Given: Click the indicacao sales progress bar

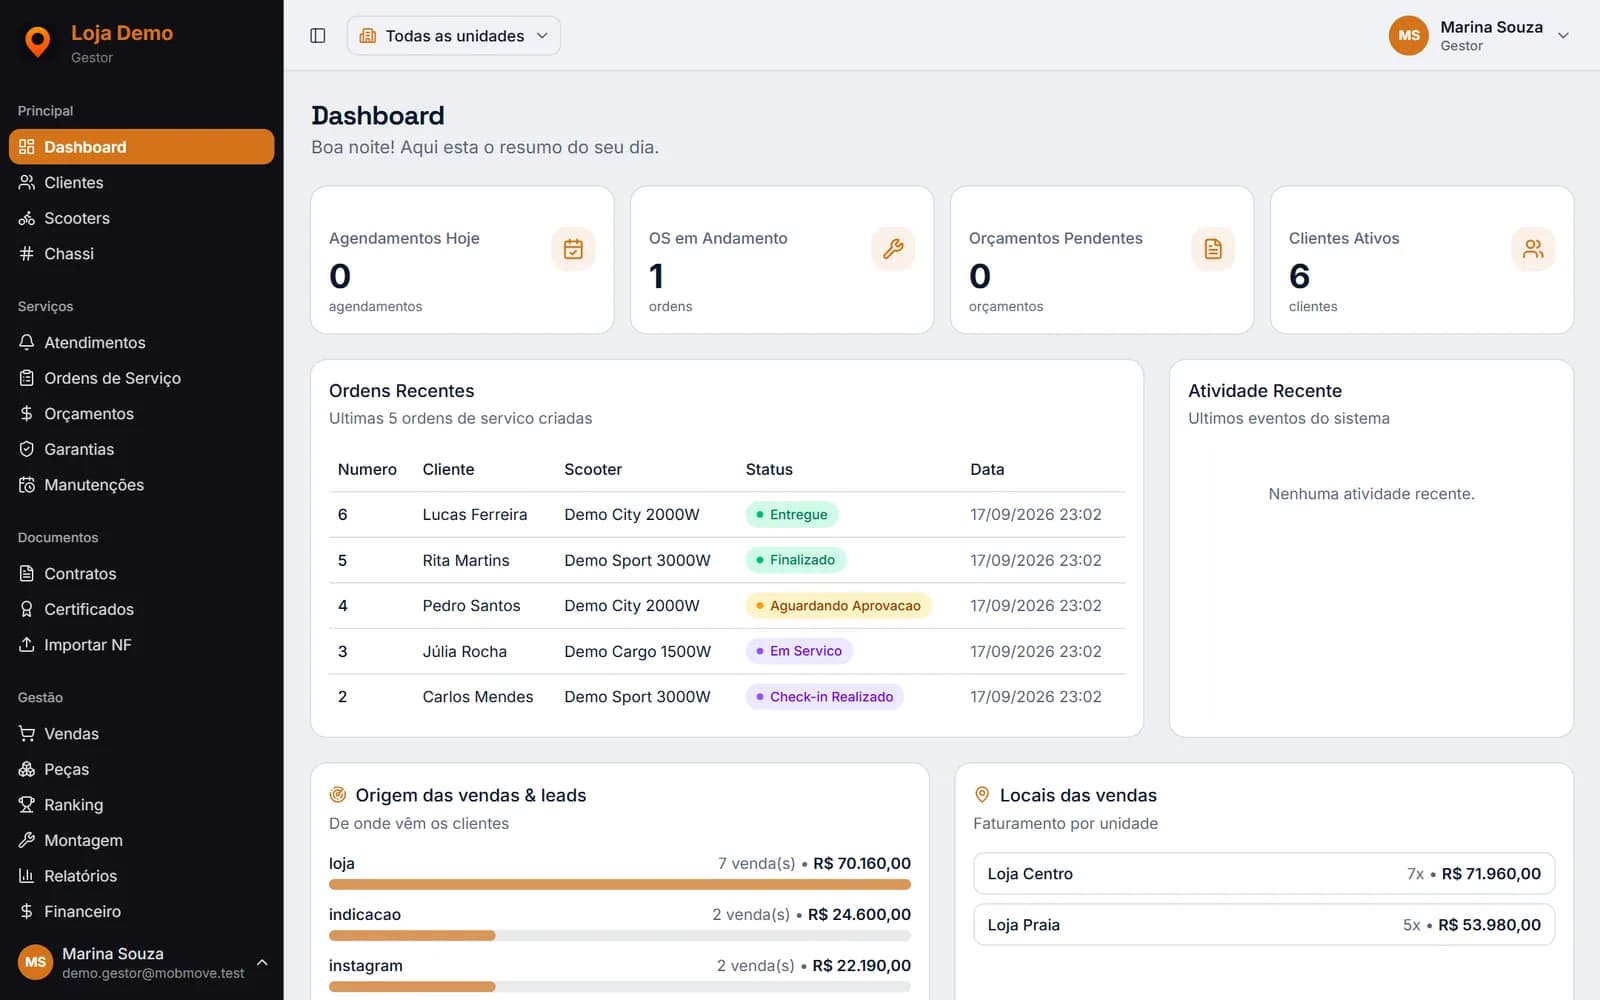Looking at the screenshot, I should point(620,936).
